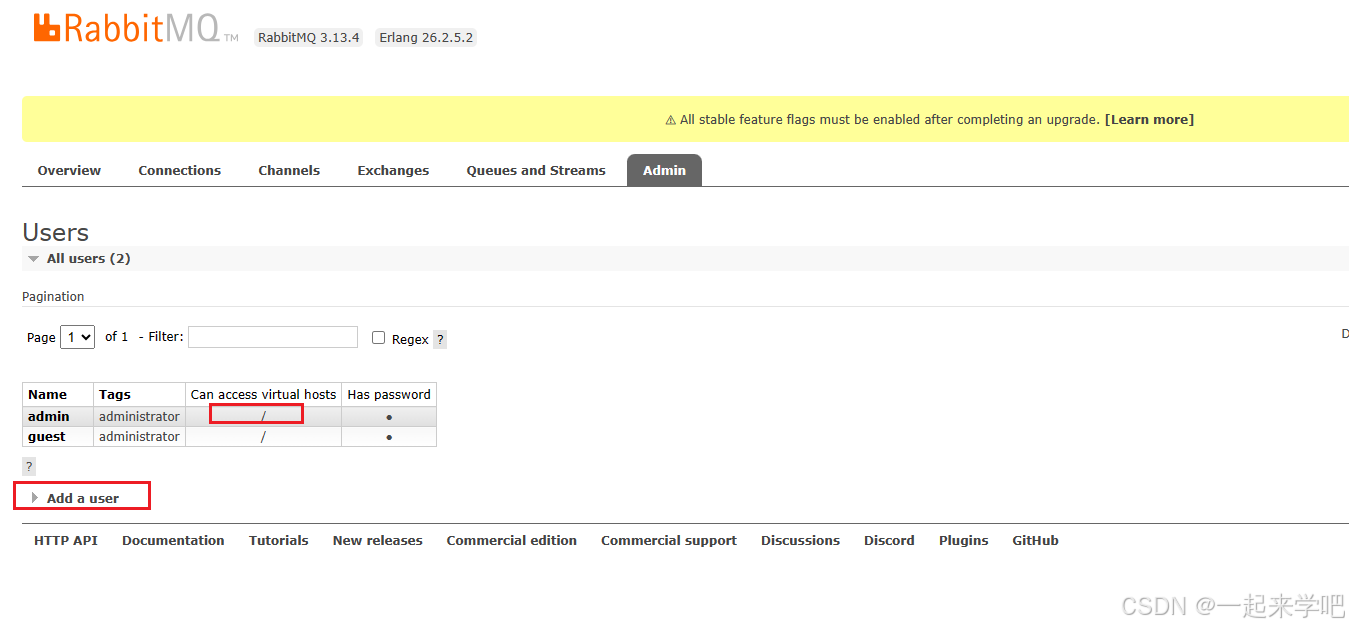Open the Overview tab

pyautogui.click(x=69, y=171)
